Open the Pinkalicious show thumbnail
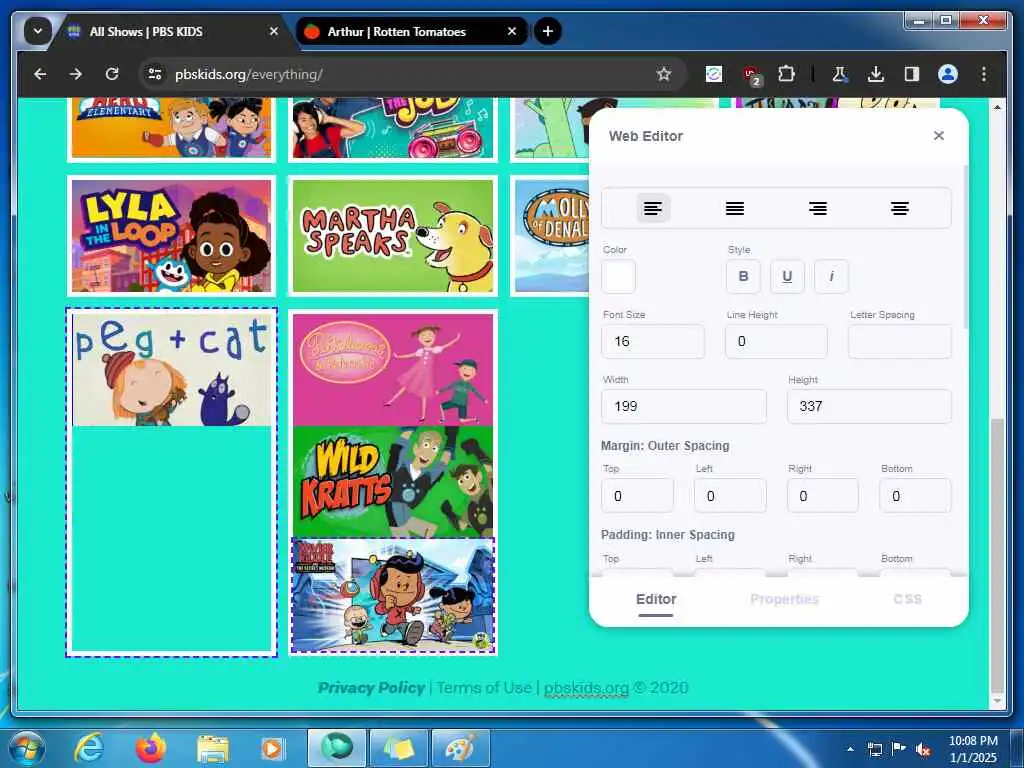The height and width of the screenshot is (768, 1024). [392, 370]
